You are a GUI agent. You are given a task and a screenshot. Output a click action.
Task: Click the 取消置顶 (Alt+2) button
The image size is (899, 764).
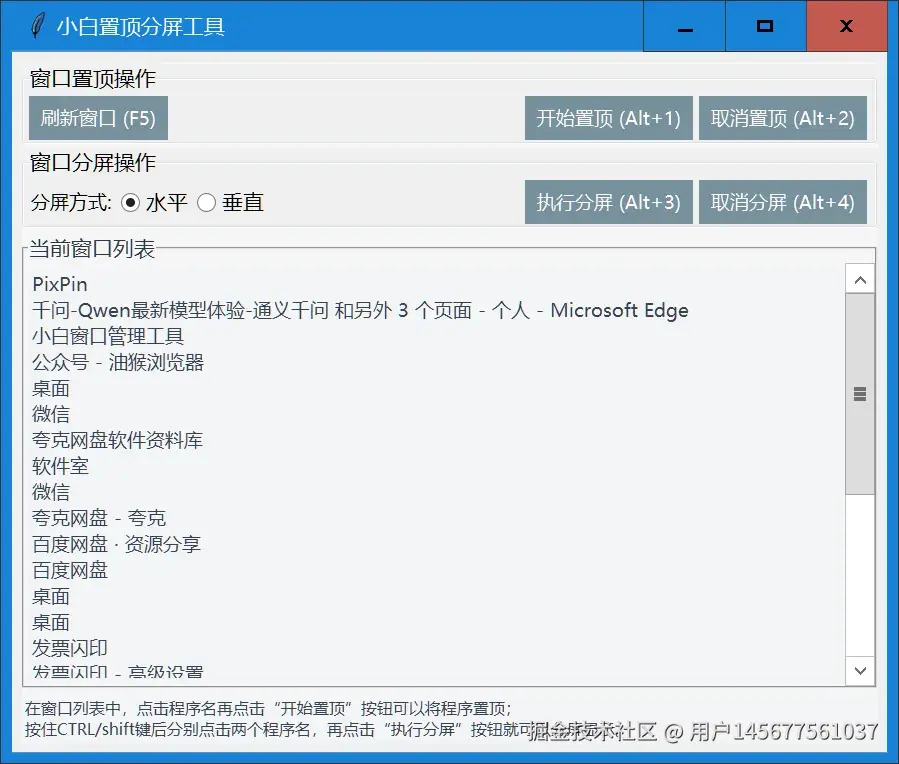(782, 117)
